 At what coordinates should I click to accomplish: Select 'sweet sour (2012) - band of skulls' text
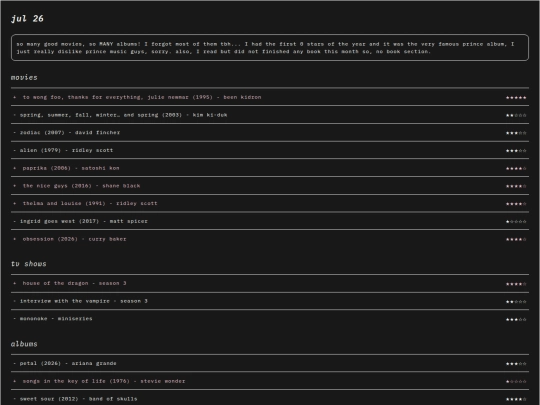click(79, 399)
